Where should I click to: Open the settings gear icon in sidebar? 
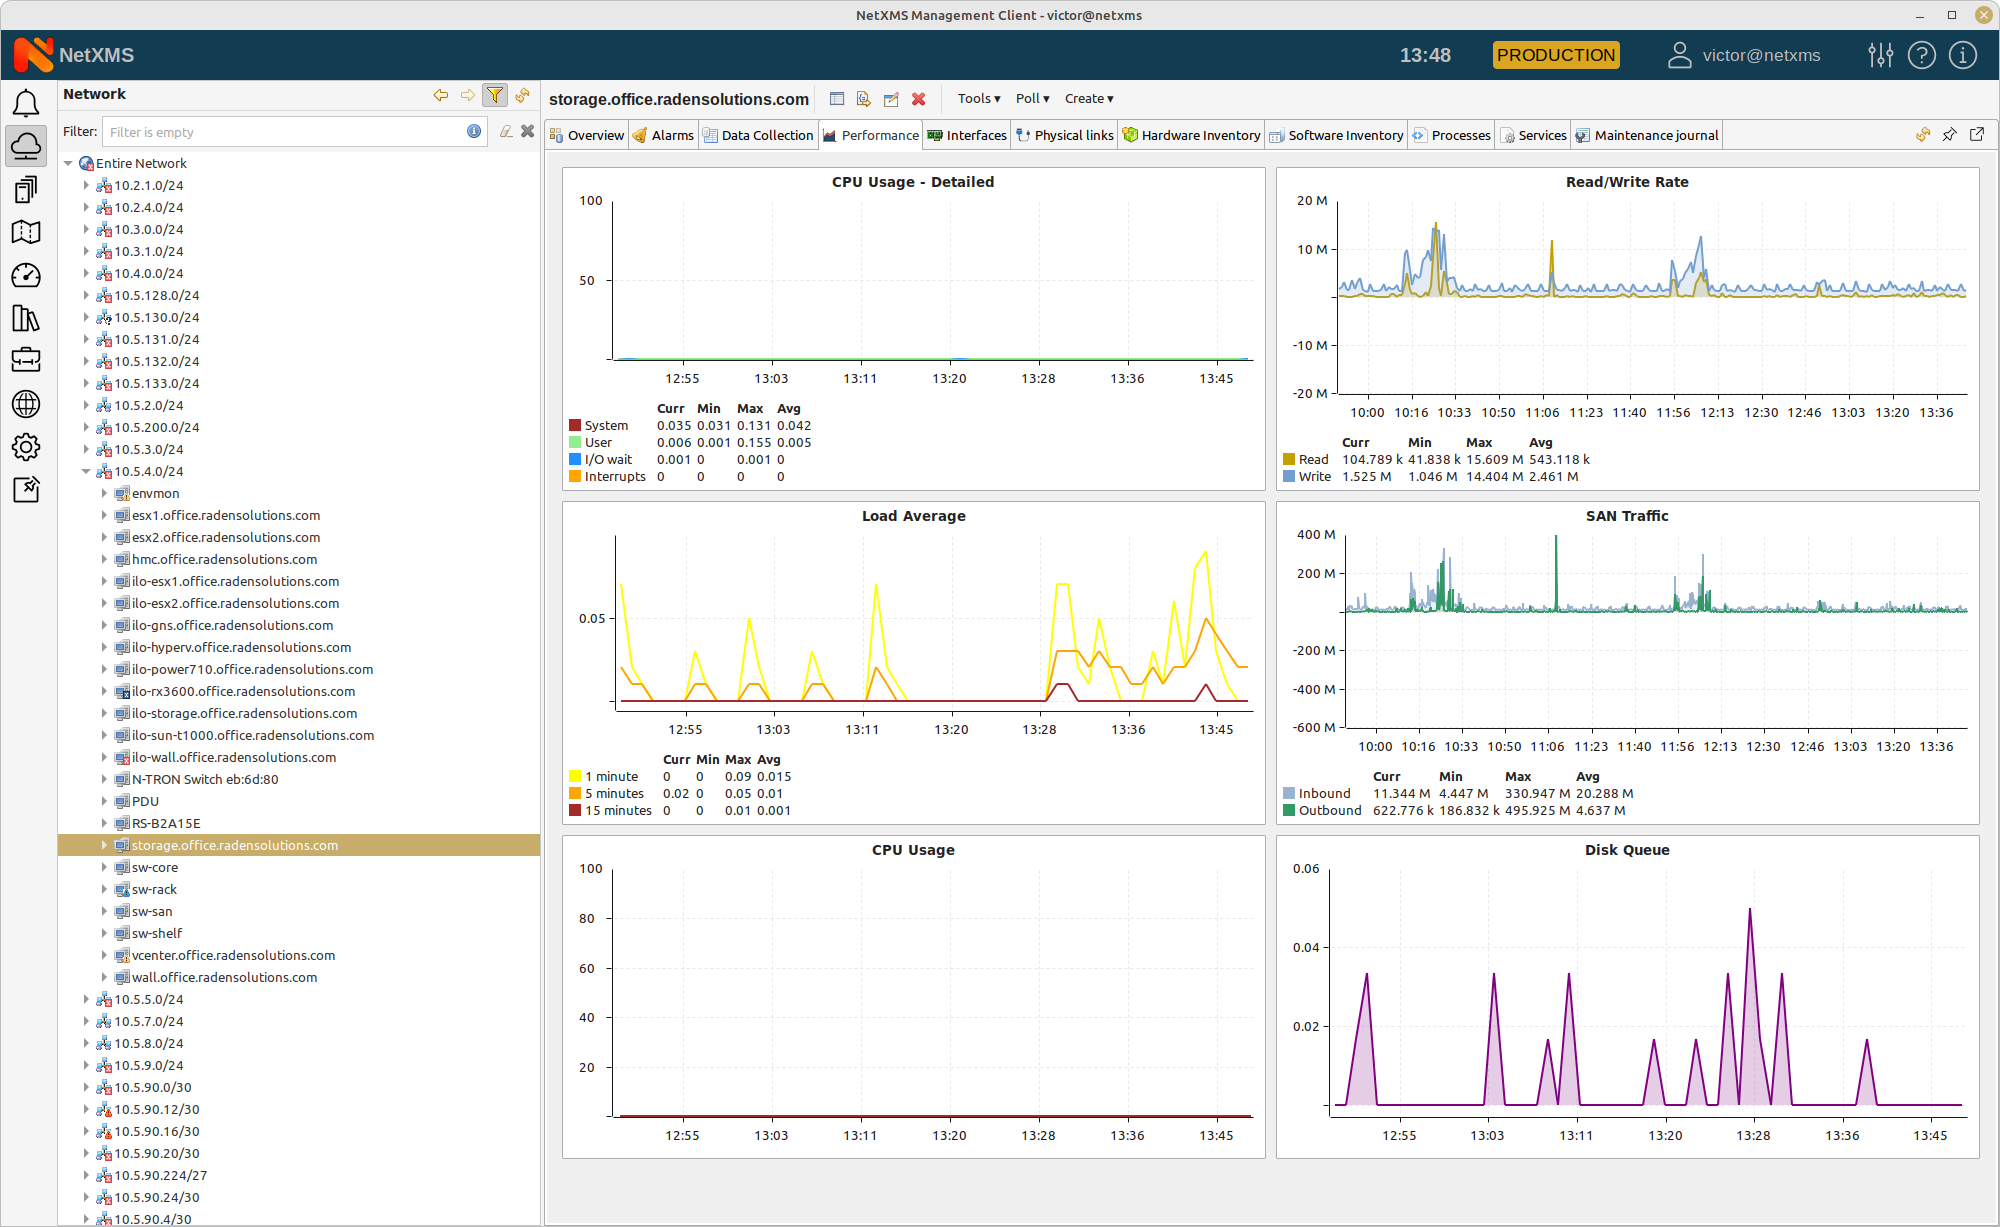click(x=26, y=447)
